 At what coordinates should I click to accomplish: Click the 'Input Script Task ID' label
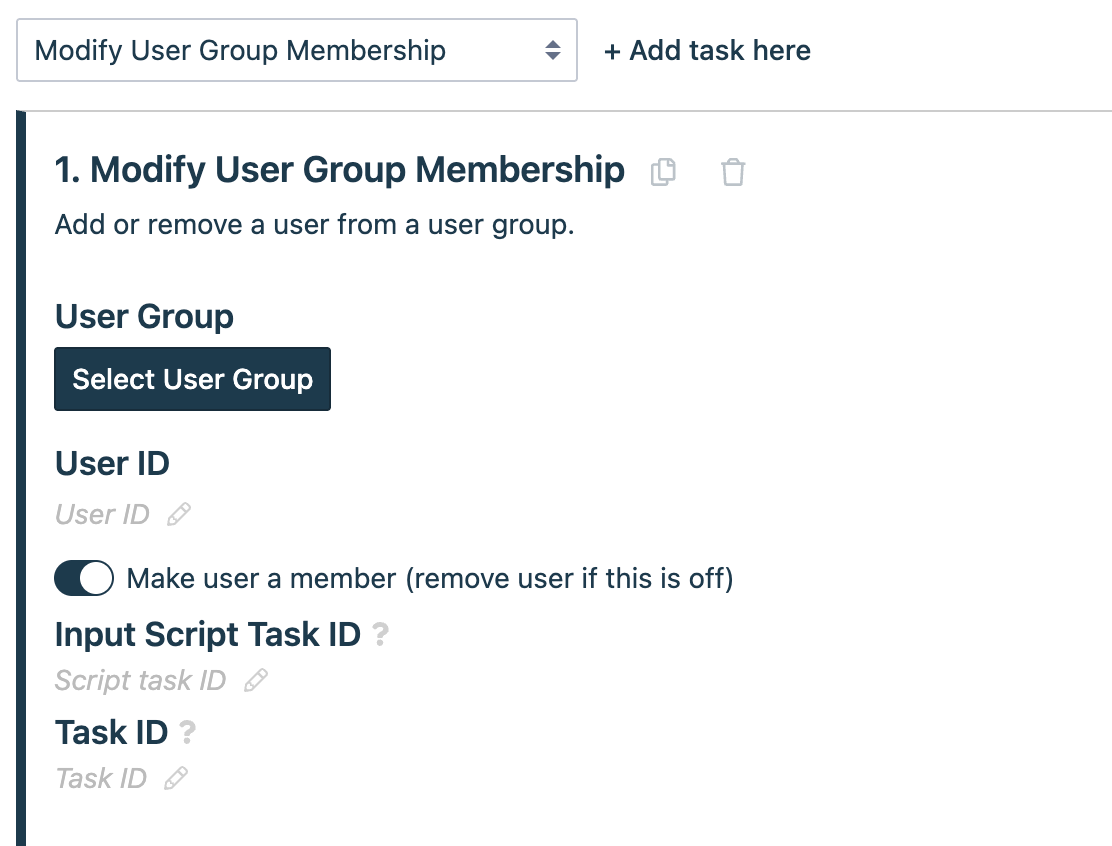(x=208, y=634)
